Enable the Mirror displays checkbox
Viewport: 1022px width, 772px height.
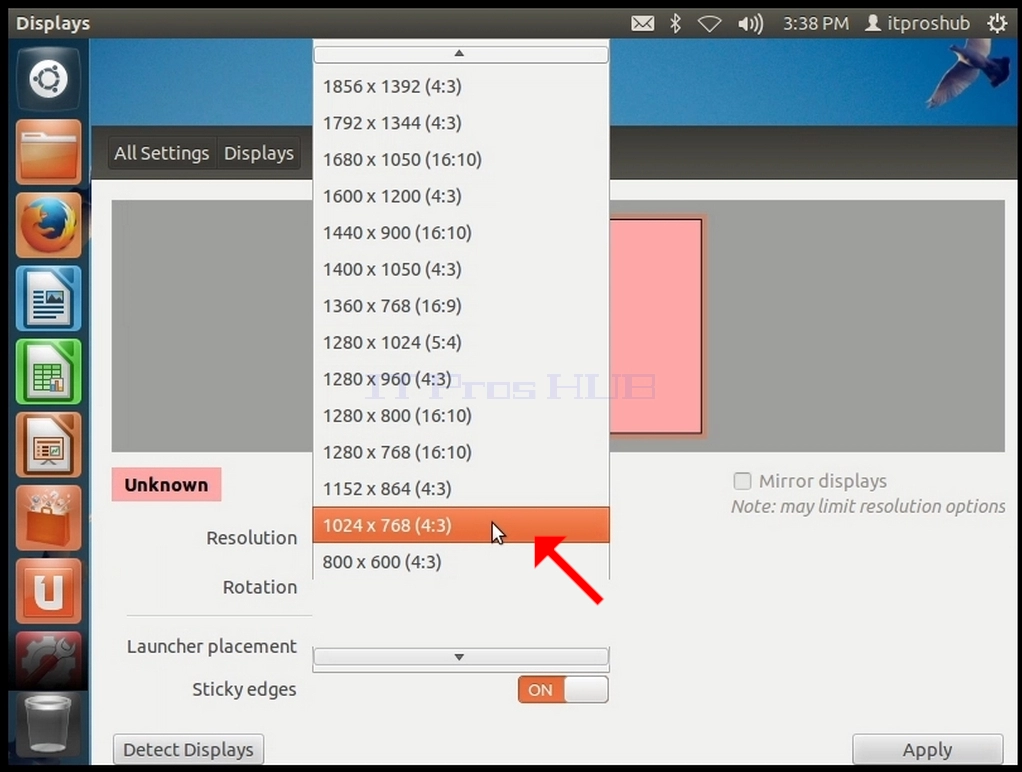click(x=742, y=481)
